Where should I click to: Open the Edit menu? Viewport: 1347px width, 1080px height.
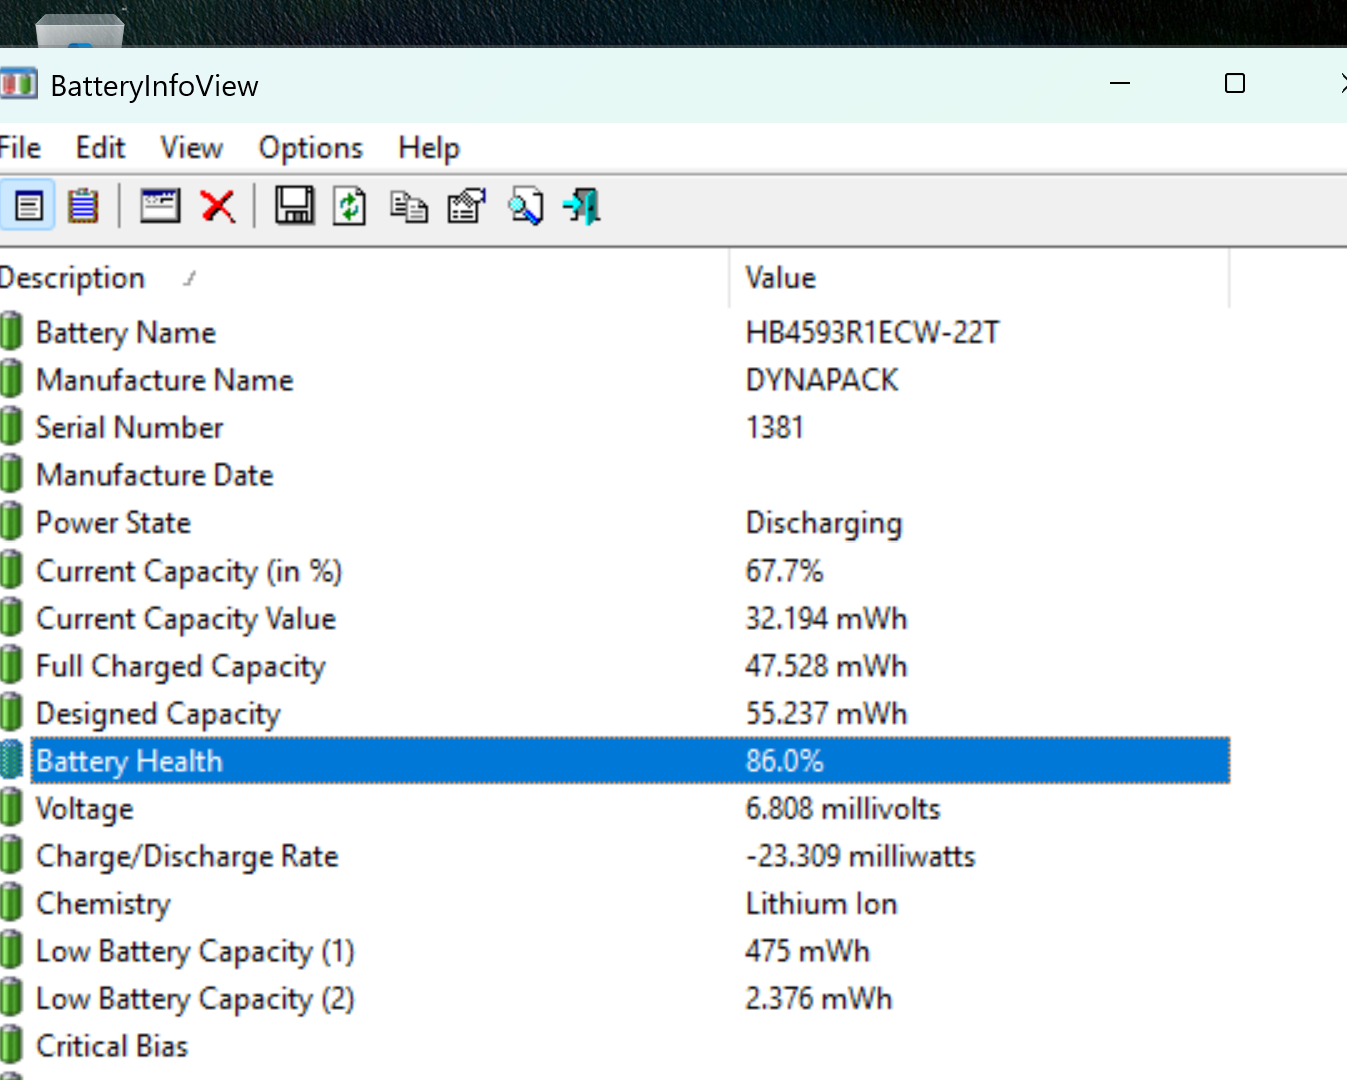pos(100,148)
